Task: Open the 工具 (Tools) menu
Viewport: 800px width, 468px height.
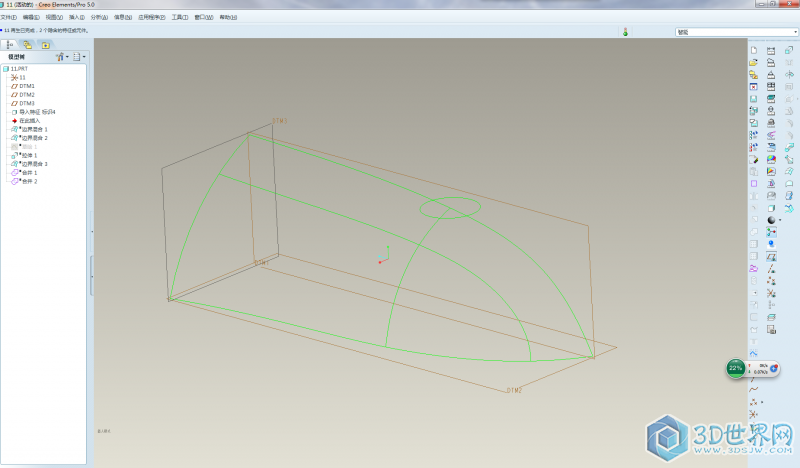Action: [x=180, y=17]
